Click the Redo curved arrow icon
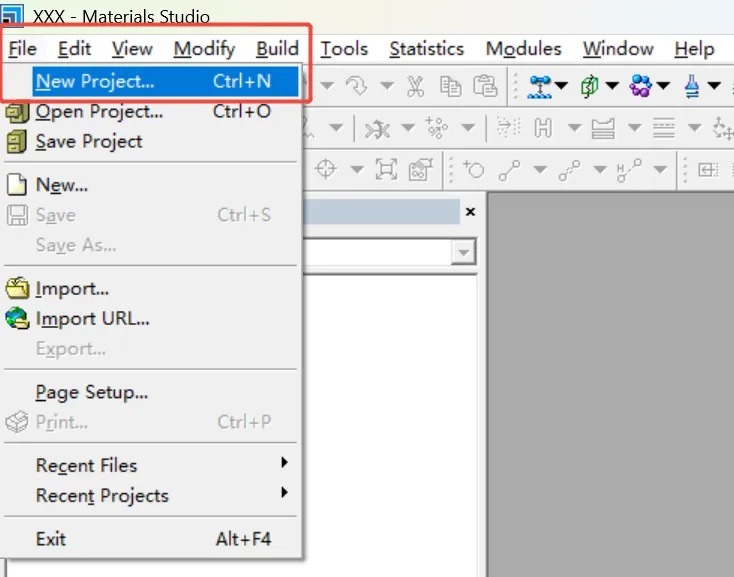 tap(356, 87)
